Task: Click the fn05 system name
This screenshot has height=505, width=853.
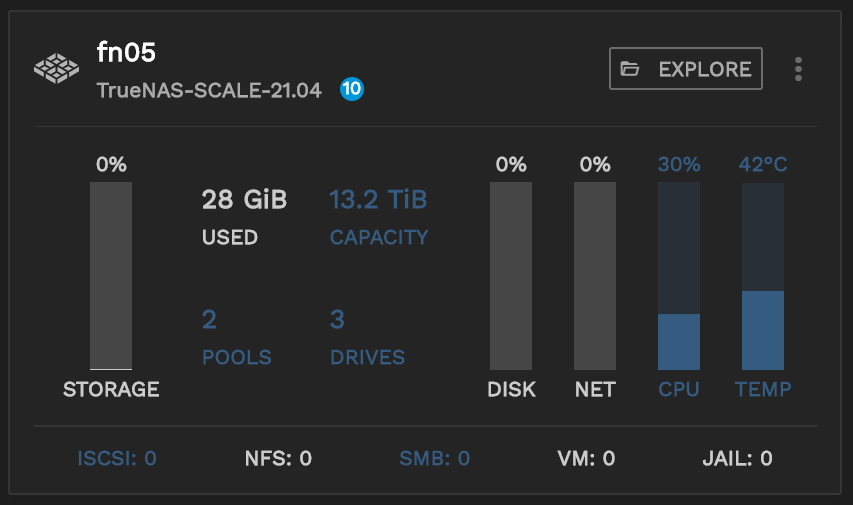Action: (x=126, y=53)
